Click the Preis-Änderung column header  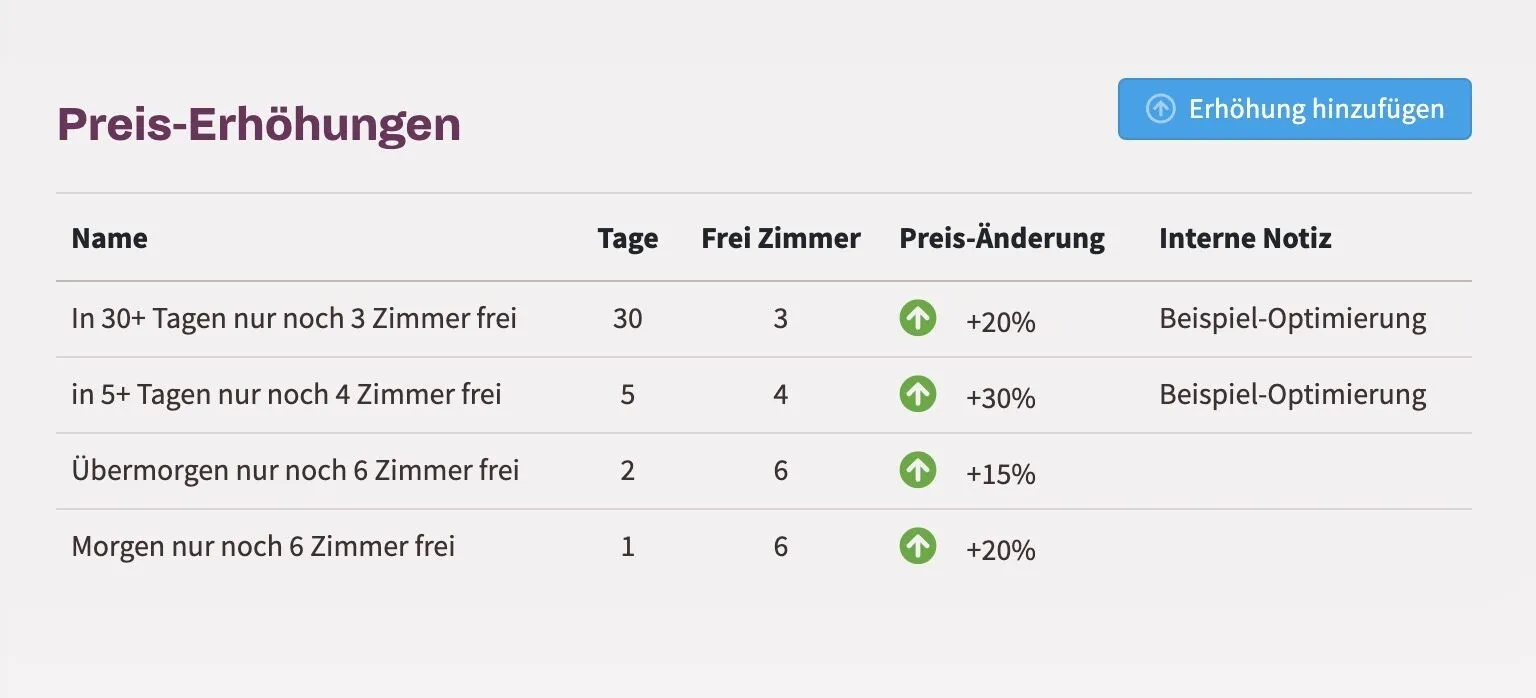click(x=1002, y=238)
